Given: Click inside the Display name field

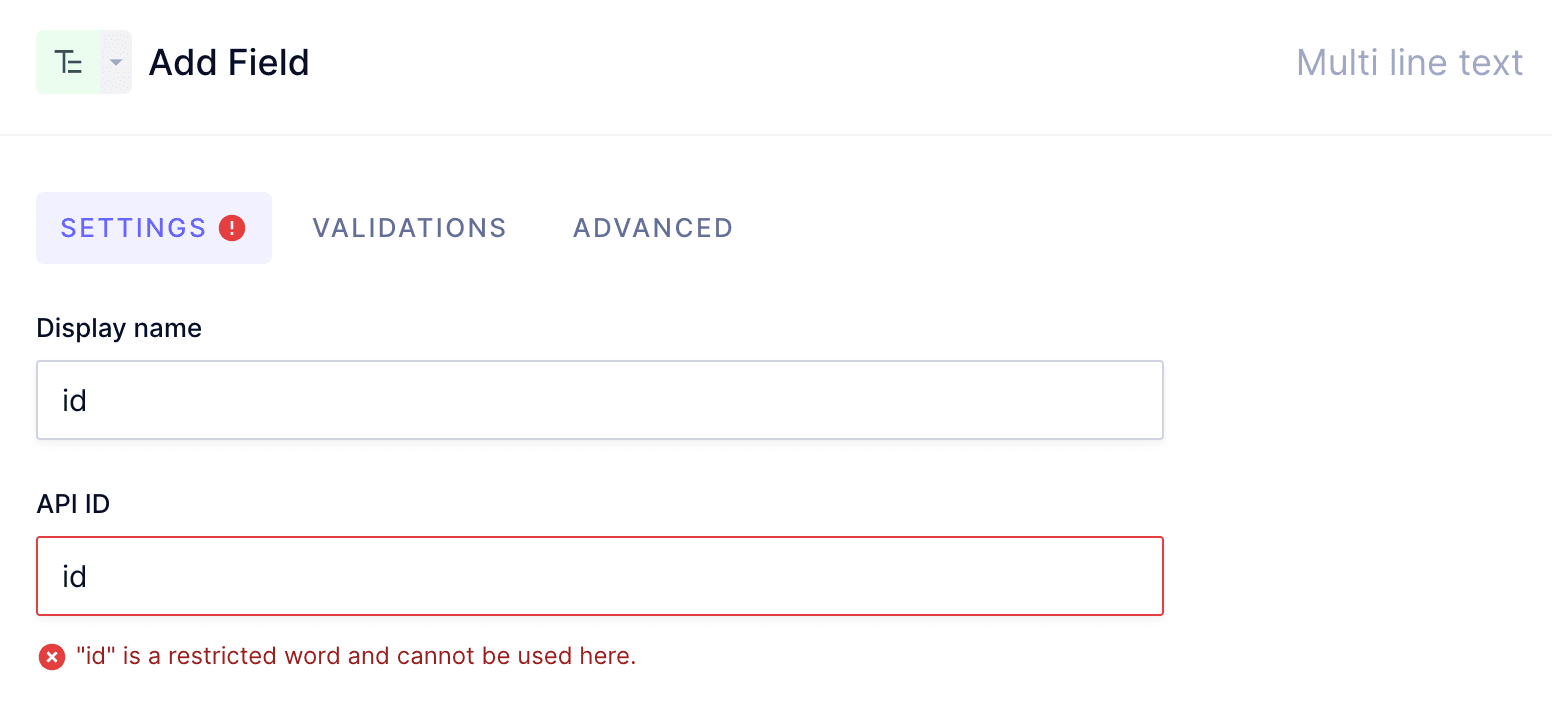Looking at the screenshot, I should (x=600, y=399).
